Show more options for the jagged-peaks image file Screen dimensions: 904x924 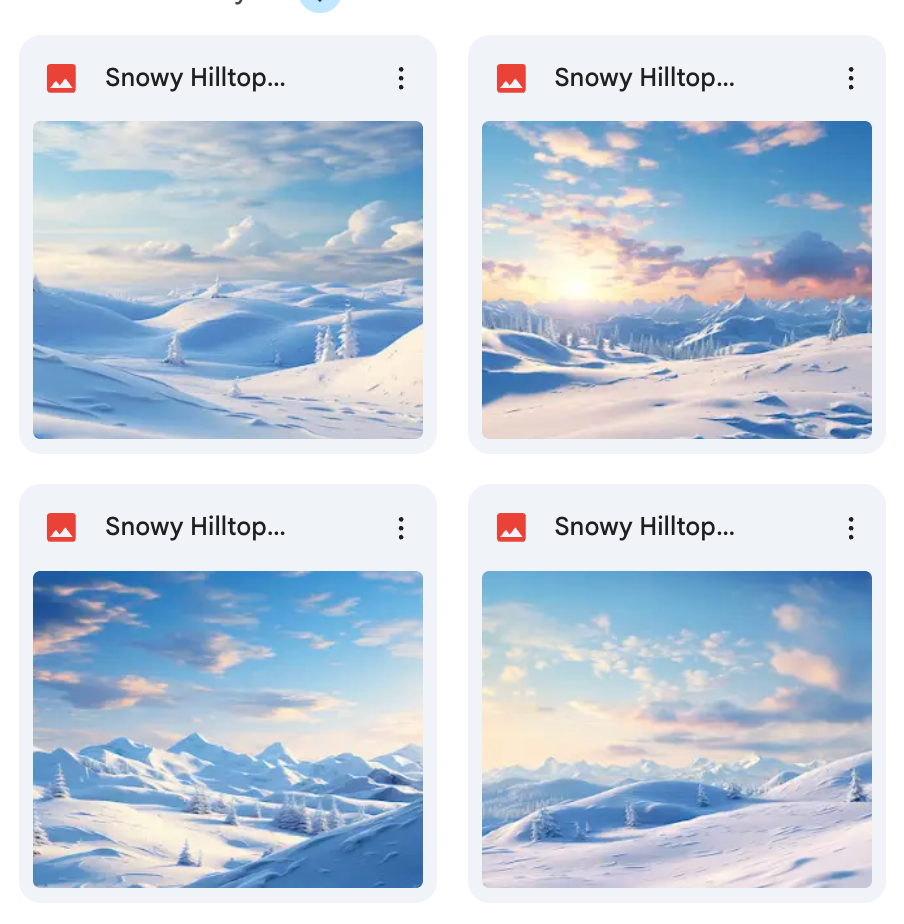(x=401, y=528)
